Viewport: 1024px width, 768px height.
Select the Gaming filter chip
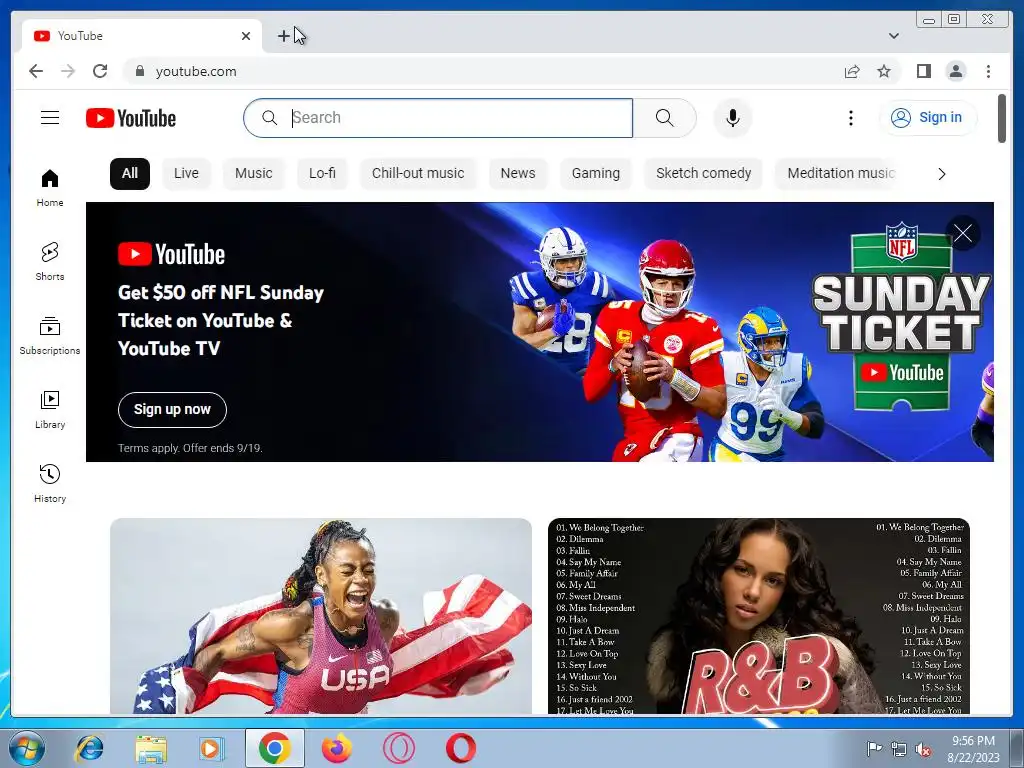(x=596, y=174)
